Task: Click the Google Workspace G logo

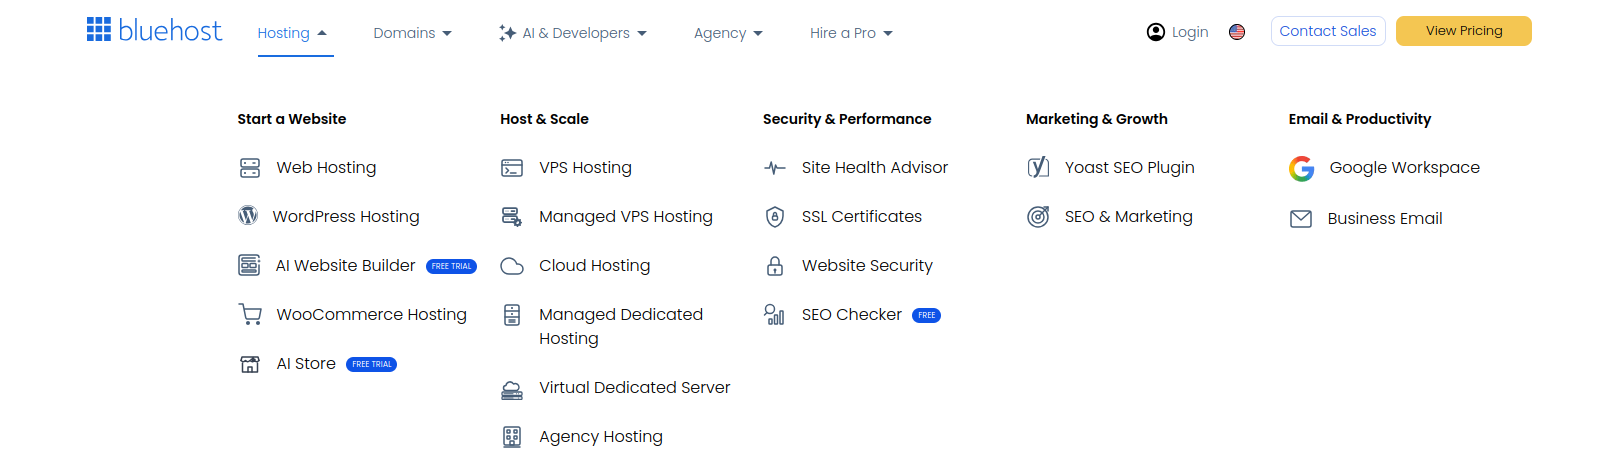Action: (x=1302, y=169)
